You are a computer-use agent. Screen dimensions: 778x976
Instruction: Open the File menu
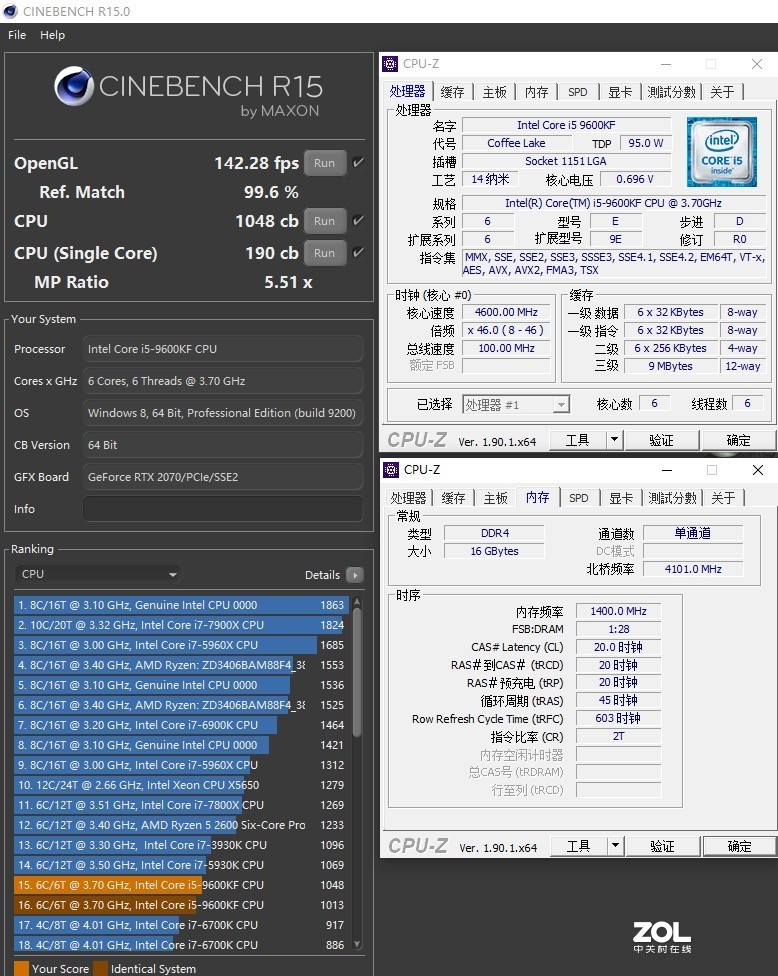[17, 35]
